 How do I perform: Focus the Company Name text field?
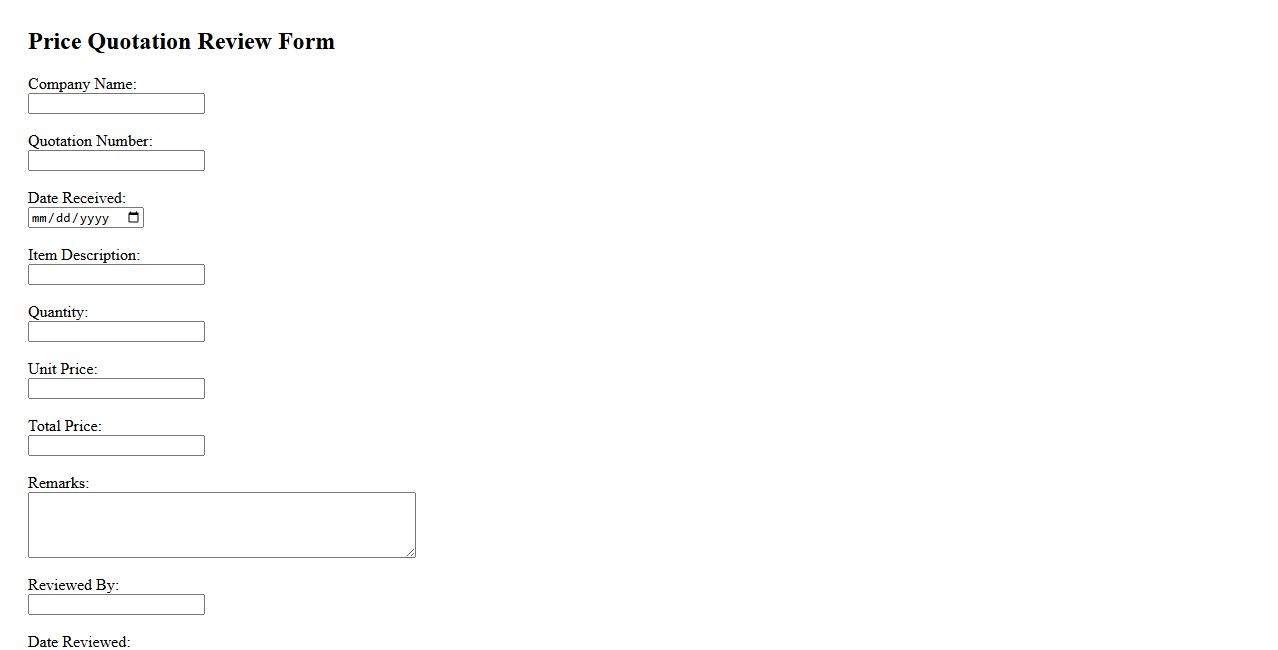pyautogui.click(x=116, y=104)
